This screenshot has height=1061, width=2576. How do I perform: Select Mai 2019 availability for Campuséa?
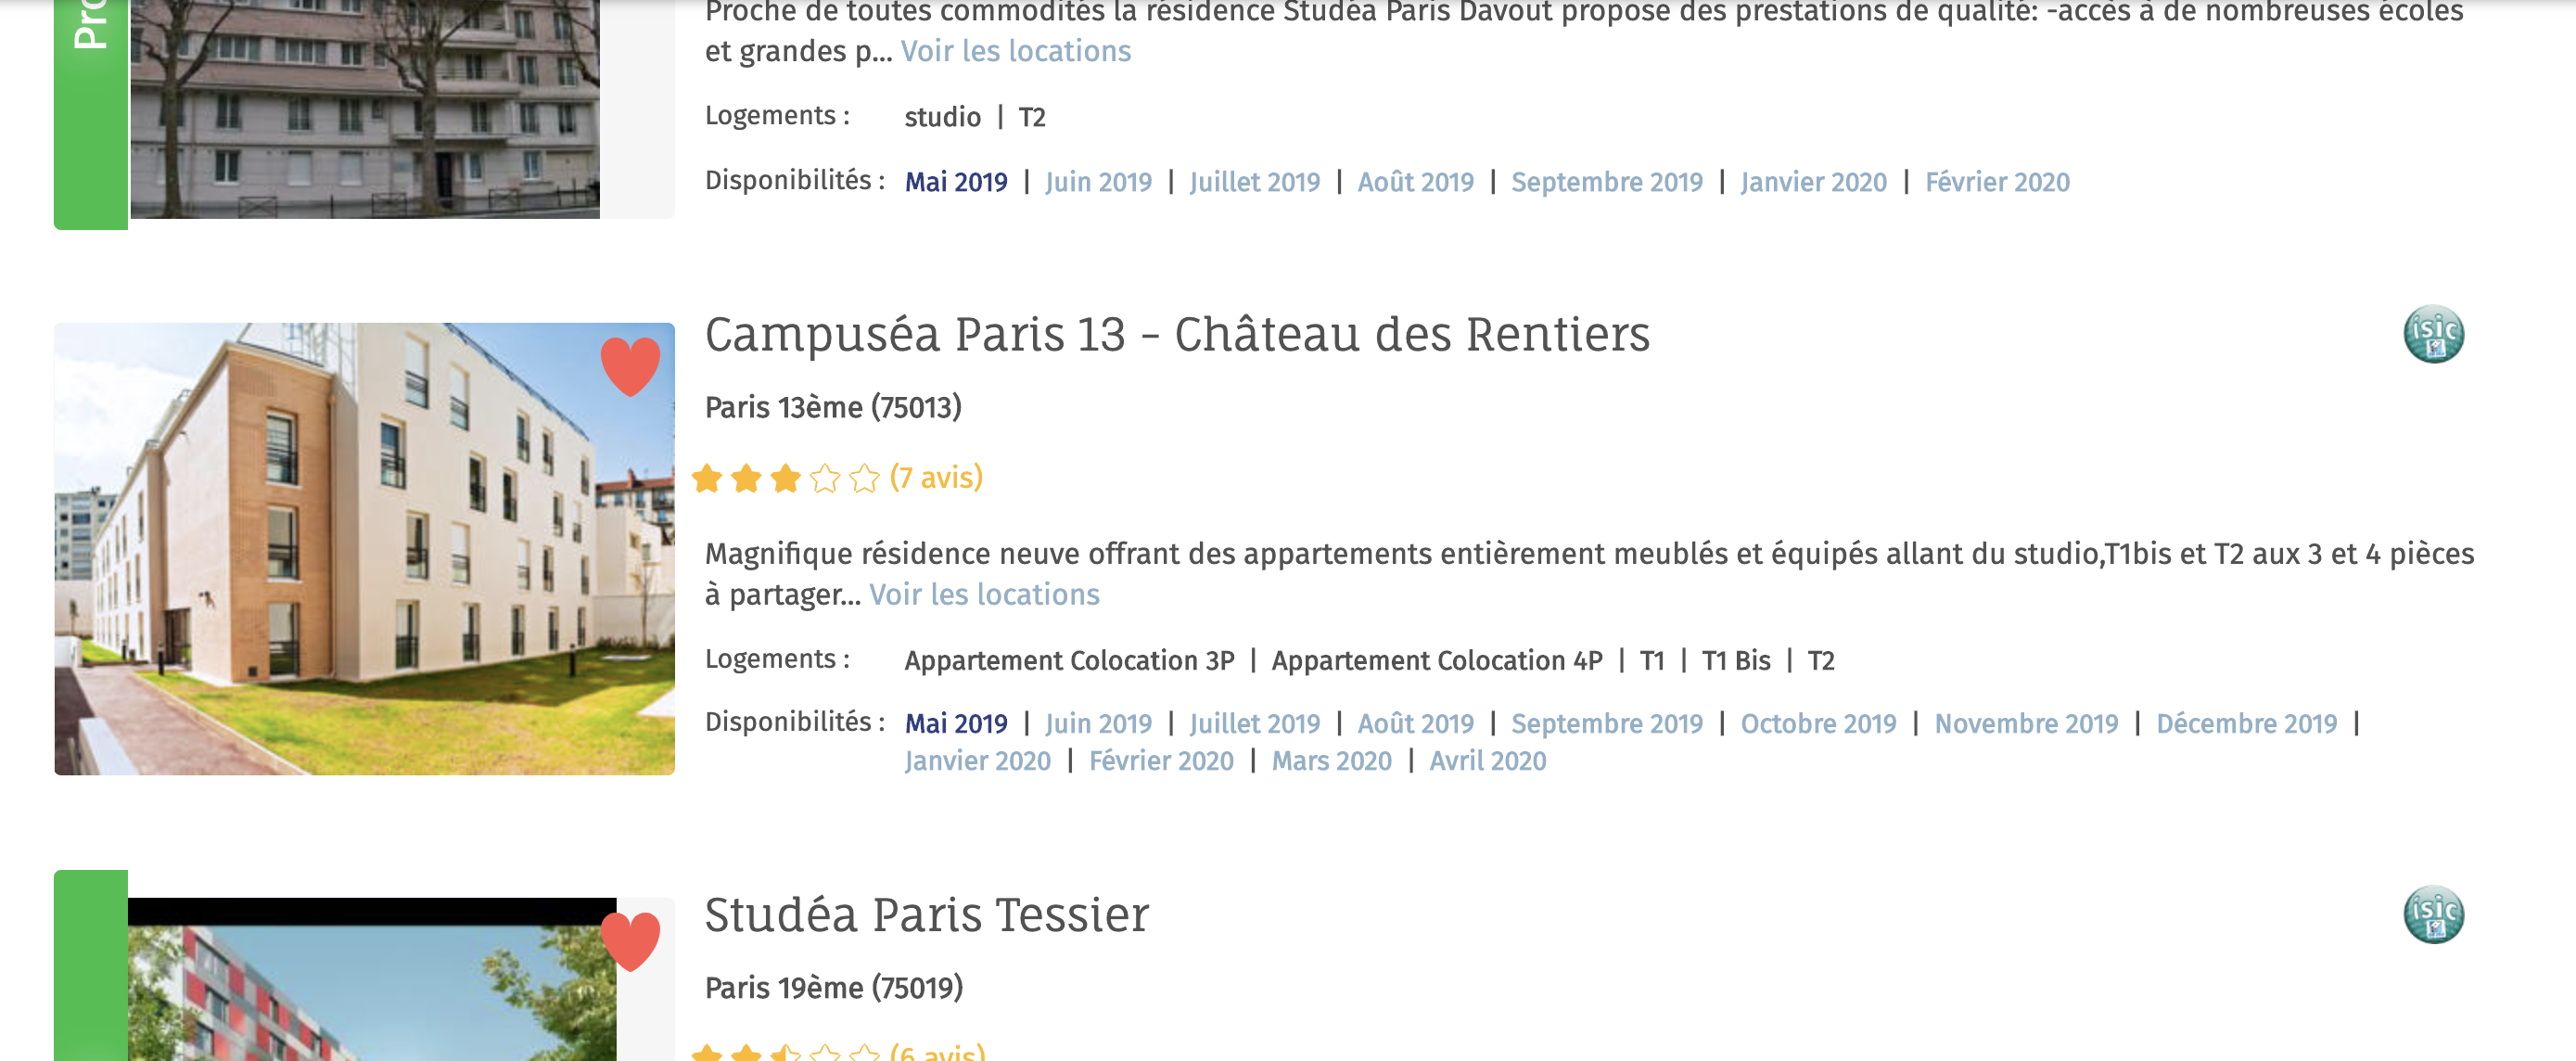956,724
